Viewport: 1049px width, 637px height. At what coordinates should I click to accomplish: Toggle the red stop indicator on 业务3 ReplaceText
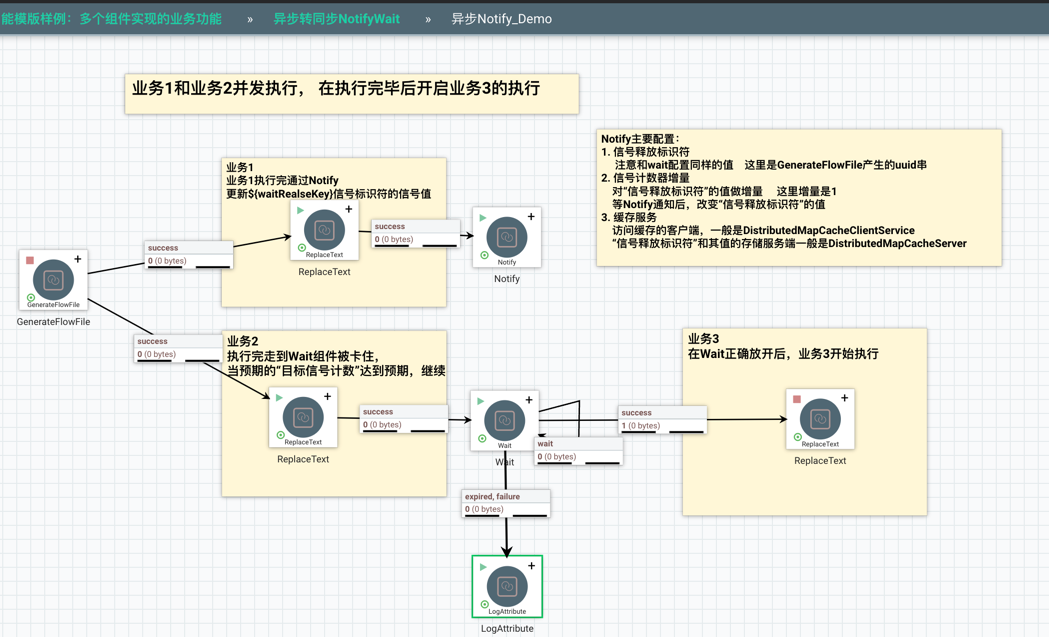[x=797, y=399]
